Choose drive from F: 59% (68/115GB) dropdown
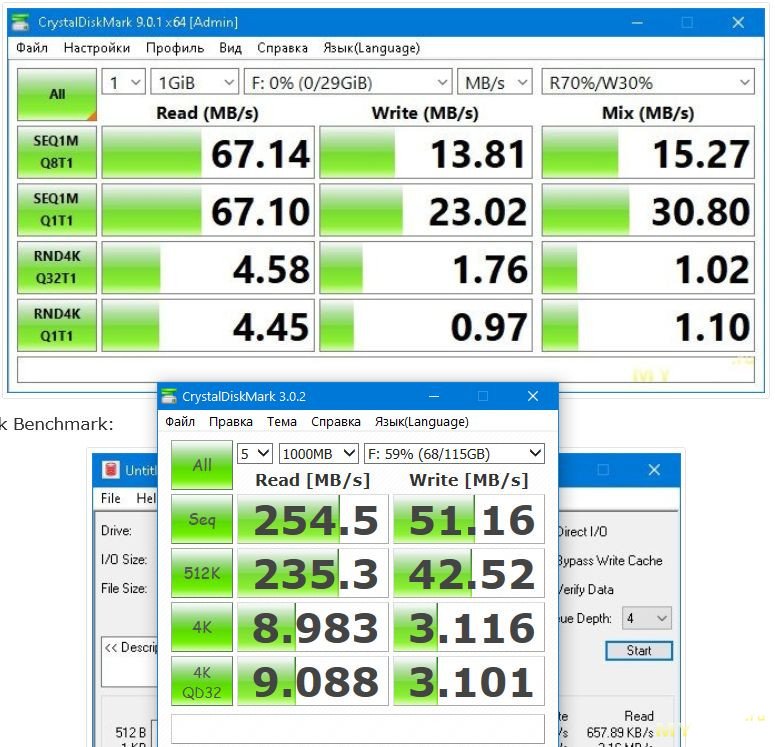This screenshot has height=747, width=775. [454, 453]
